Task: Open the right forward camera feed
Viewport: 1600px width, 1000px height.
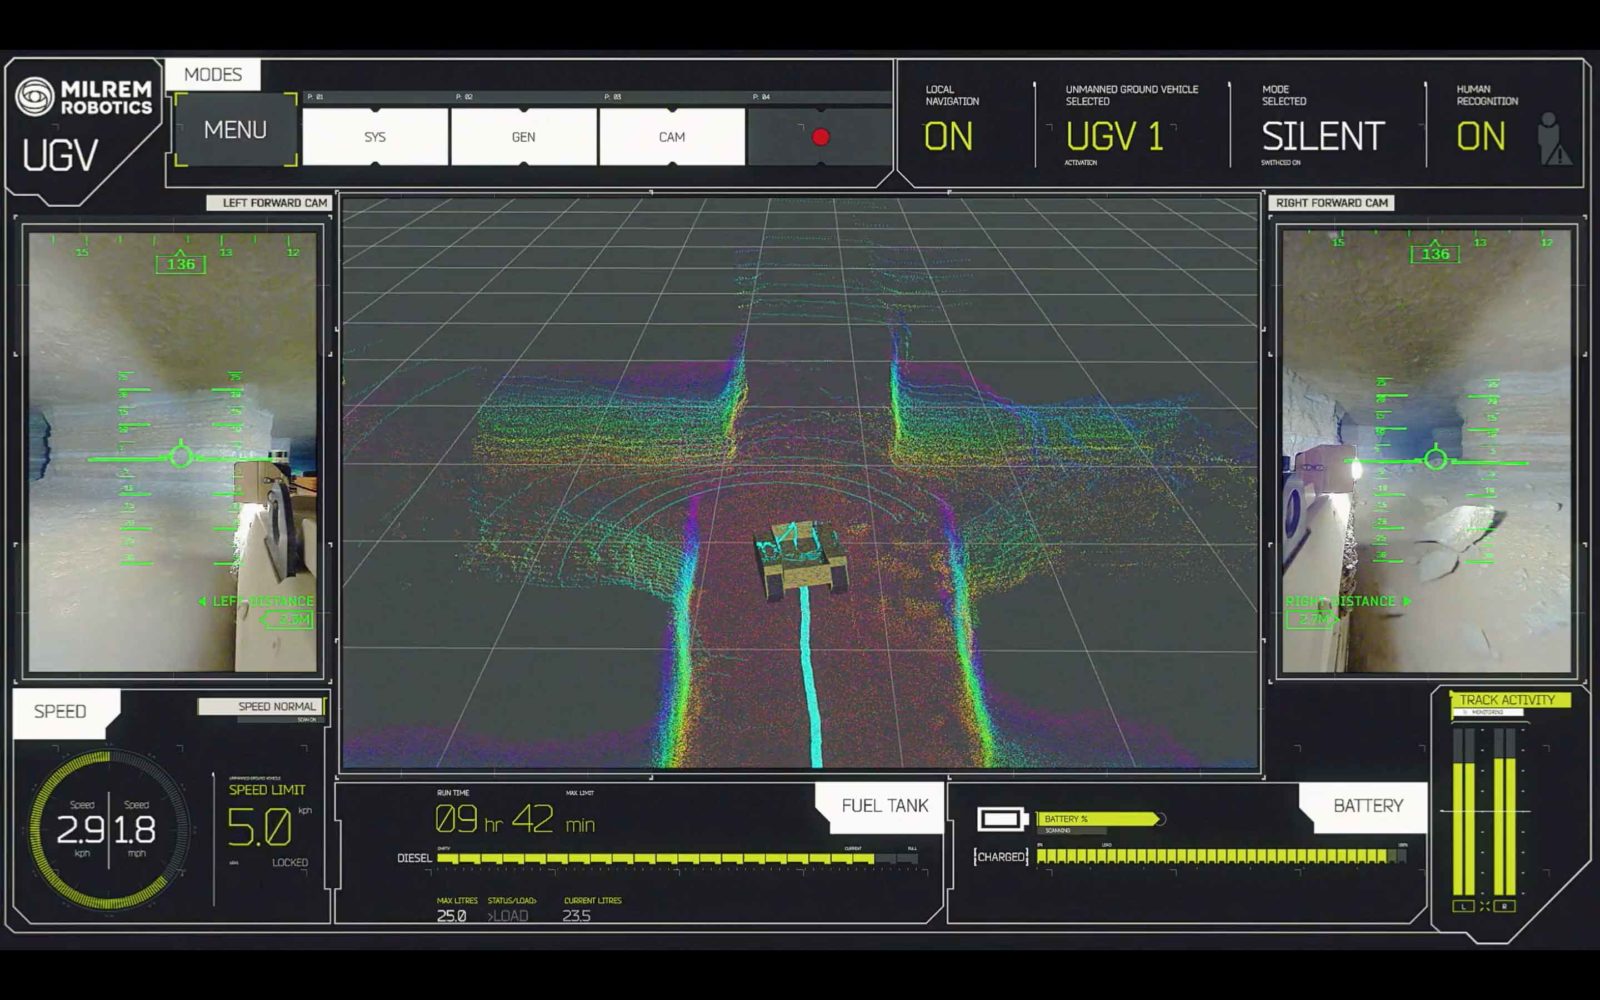Action: point(1427,450)
